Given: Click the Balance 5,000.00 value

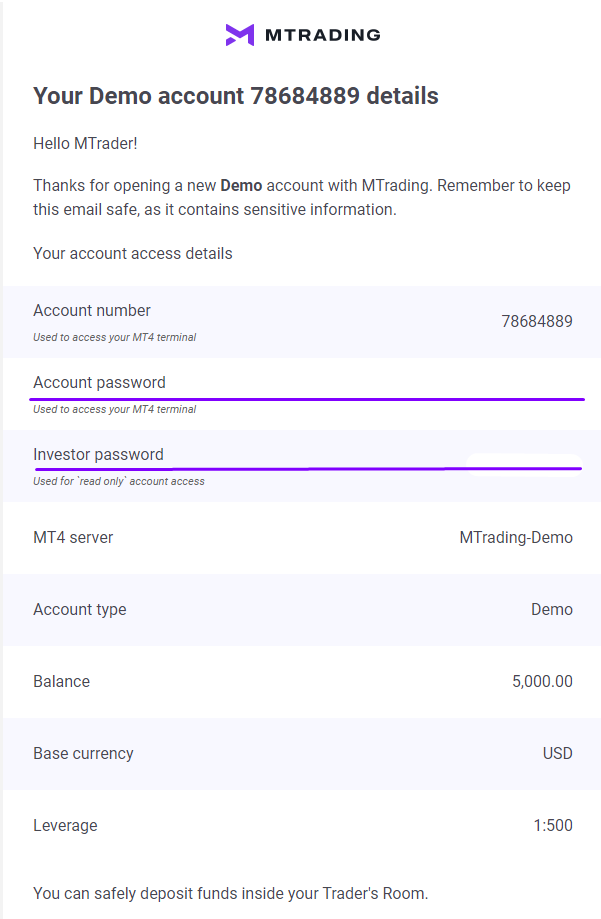Looking at the screenshot, I should click(x=542, y=682).
